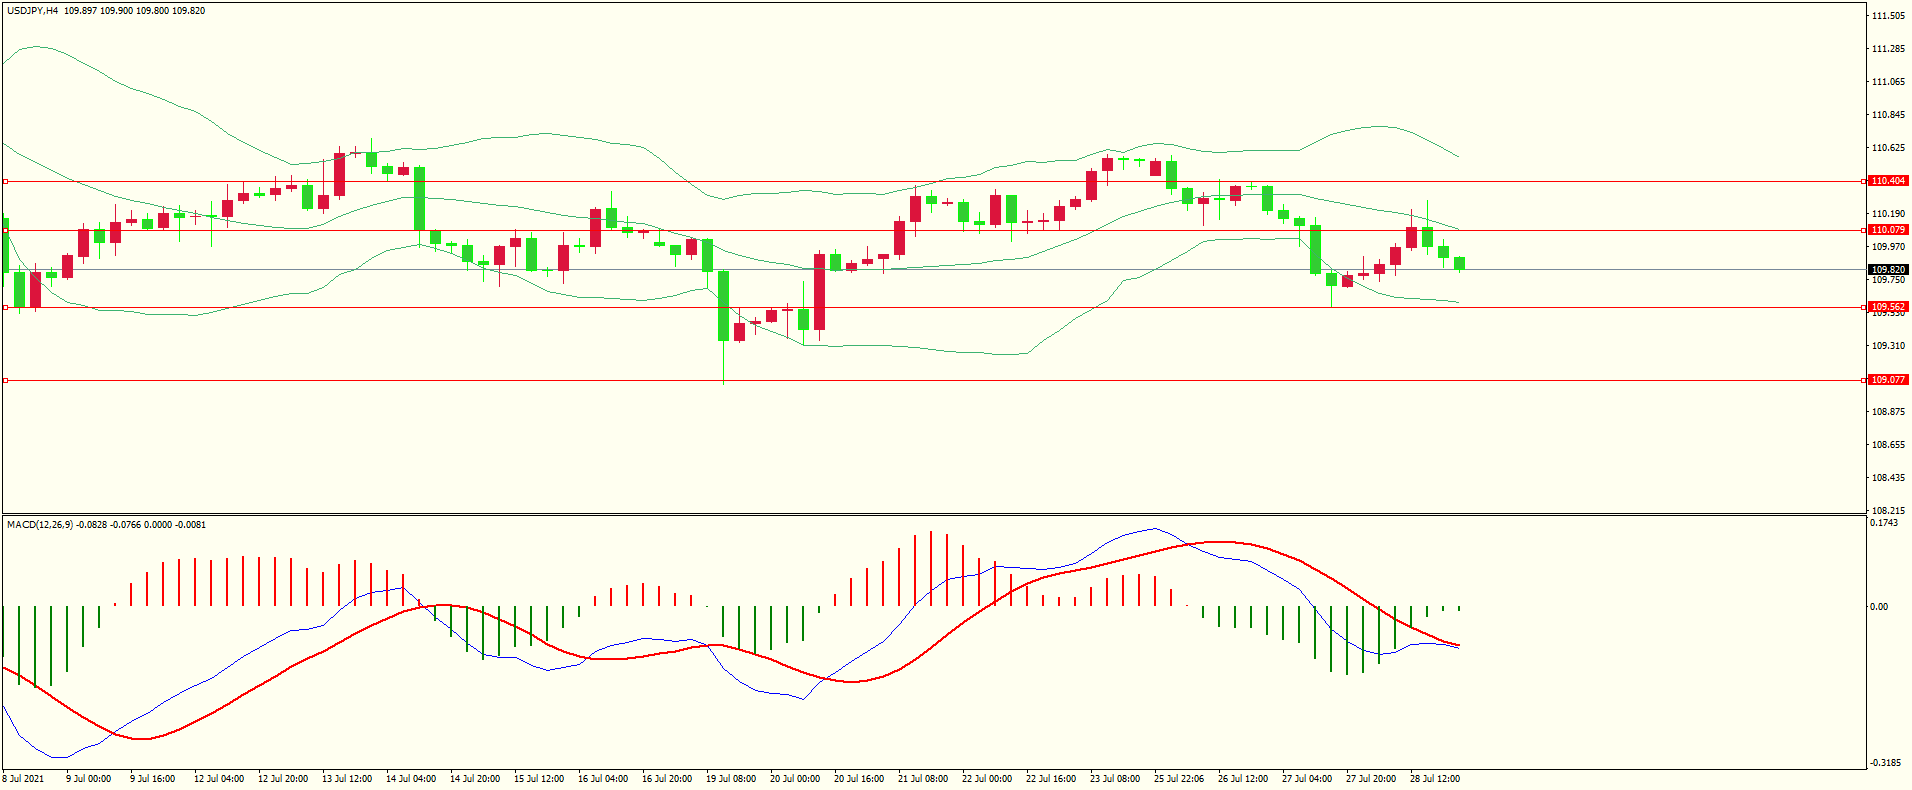Click the 109.077 support line price tag
Image resolution: width=1912 pixels, height=790 pixels.
tap(1888, 380)
